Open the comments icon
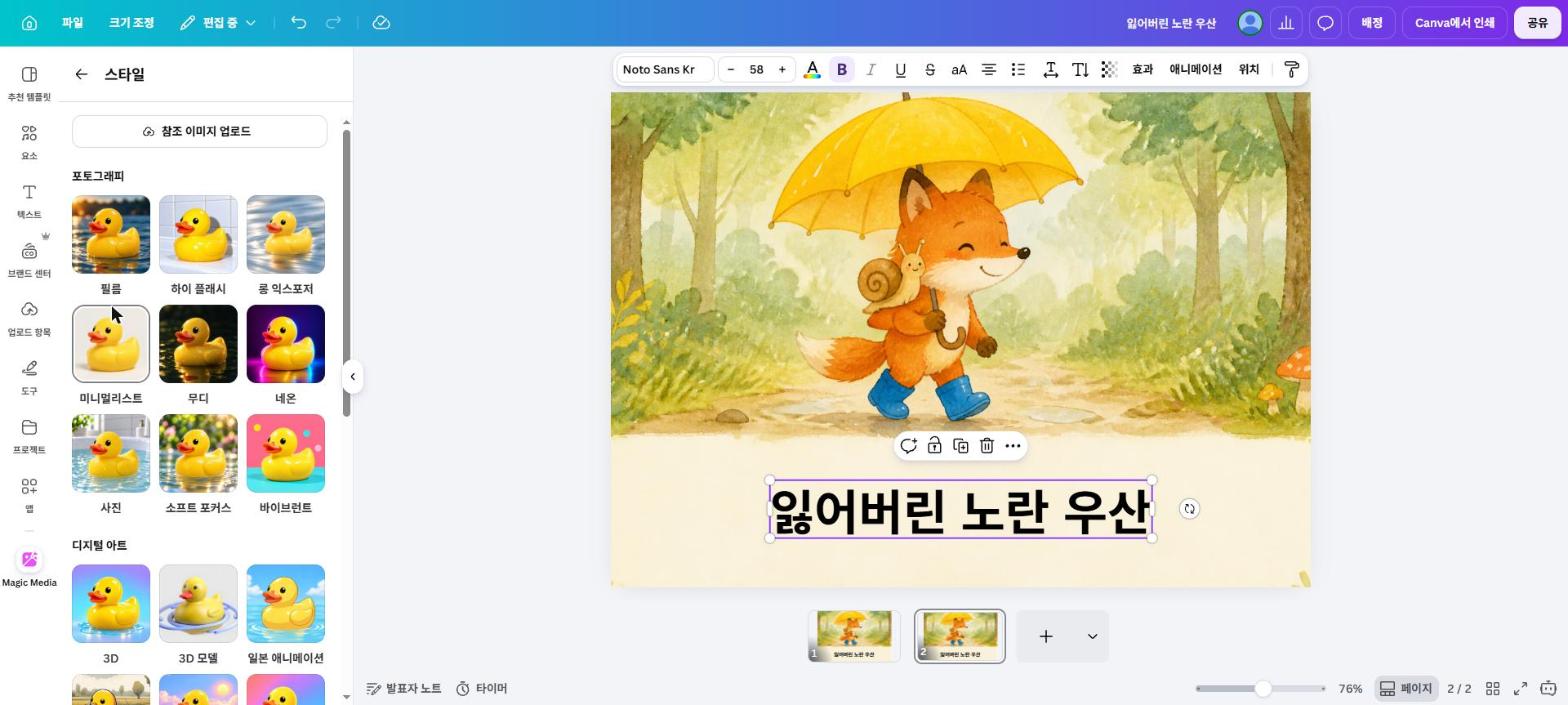The height and width of the screenshot is (705, 1568). (1325, 22)
